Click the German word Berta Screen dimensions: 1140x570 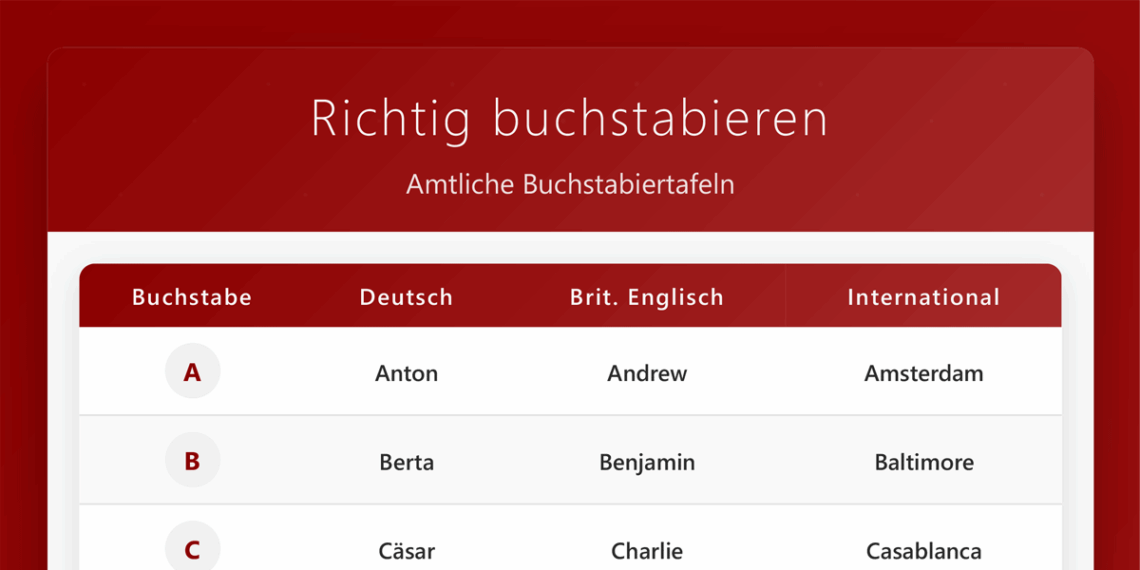[x=406, y=462]
